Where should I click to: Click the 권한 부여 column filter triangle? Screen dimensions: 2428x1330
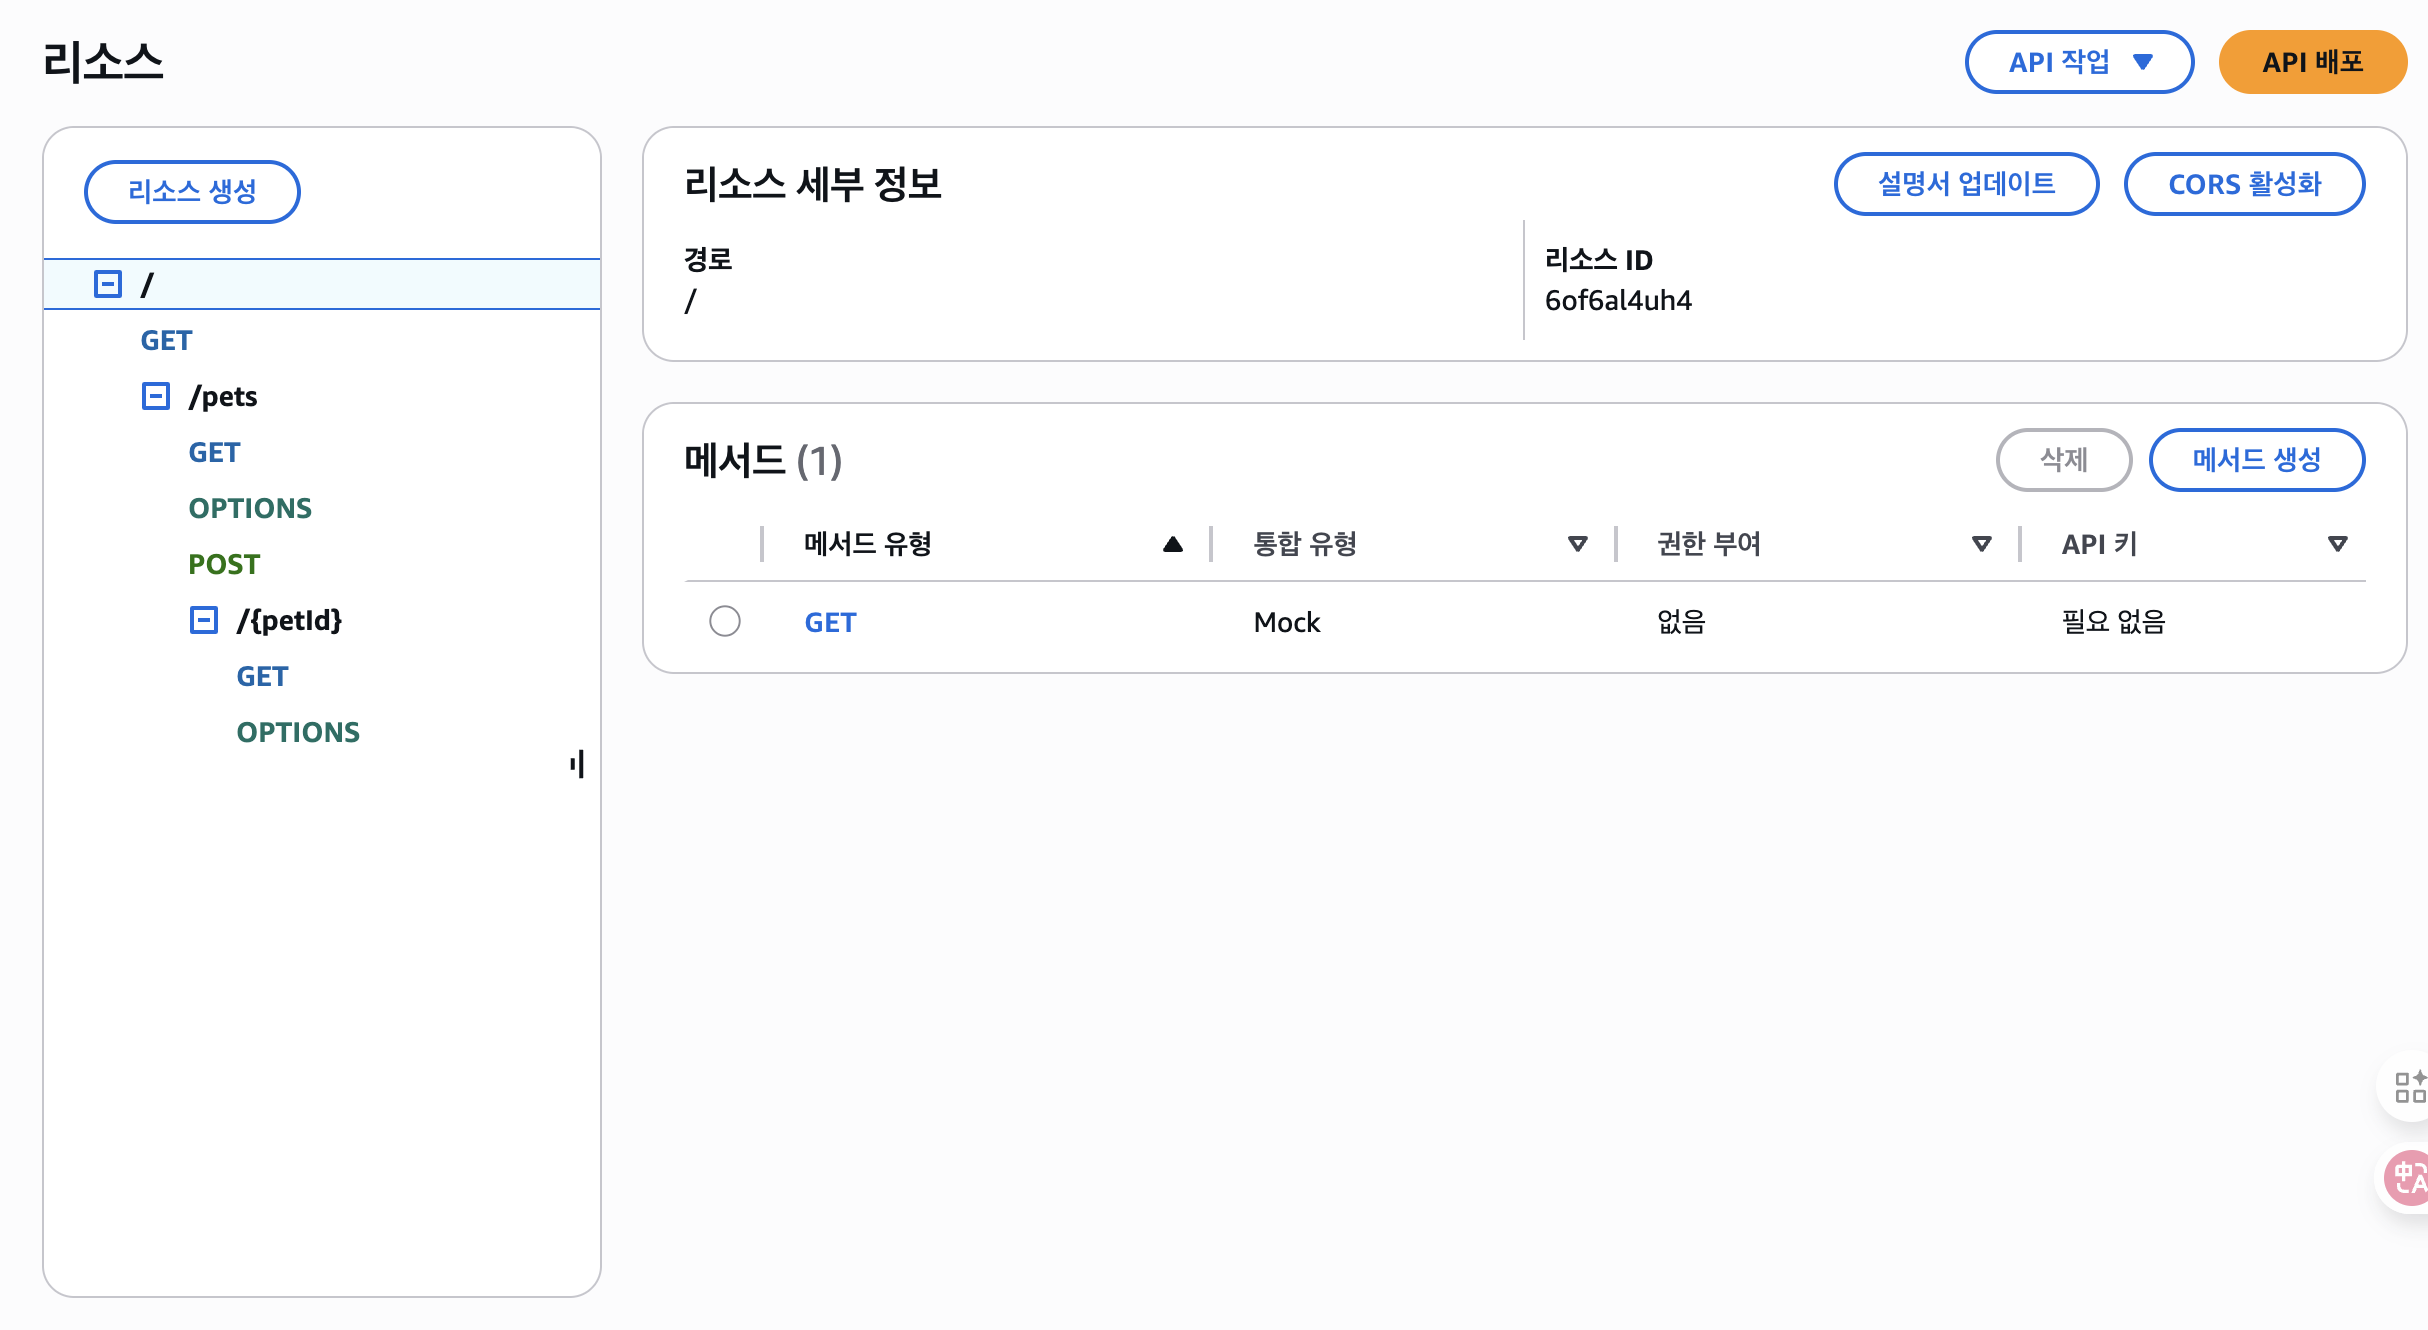(1981, 544)
